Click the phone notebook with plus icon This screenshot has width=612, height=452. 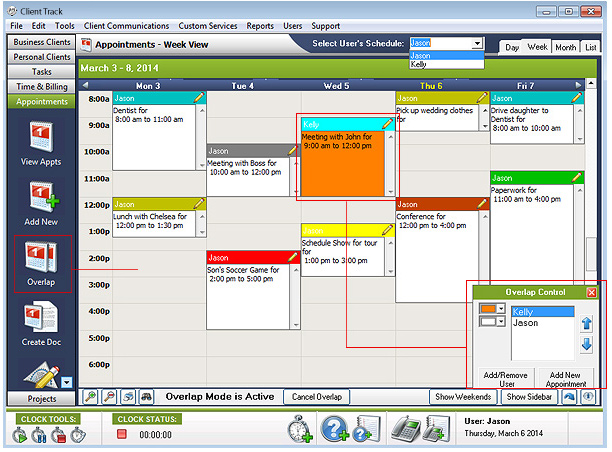tap(437, 429)
